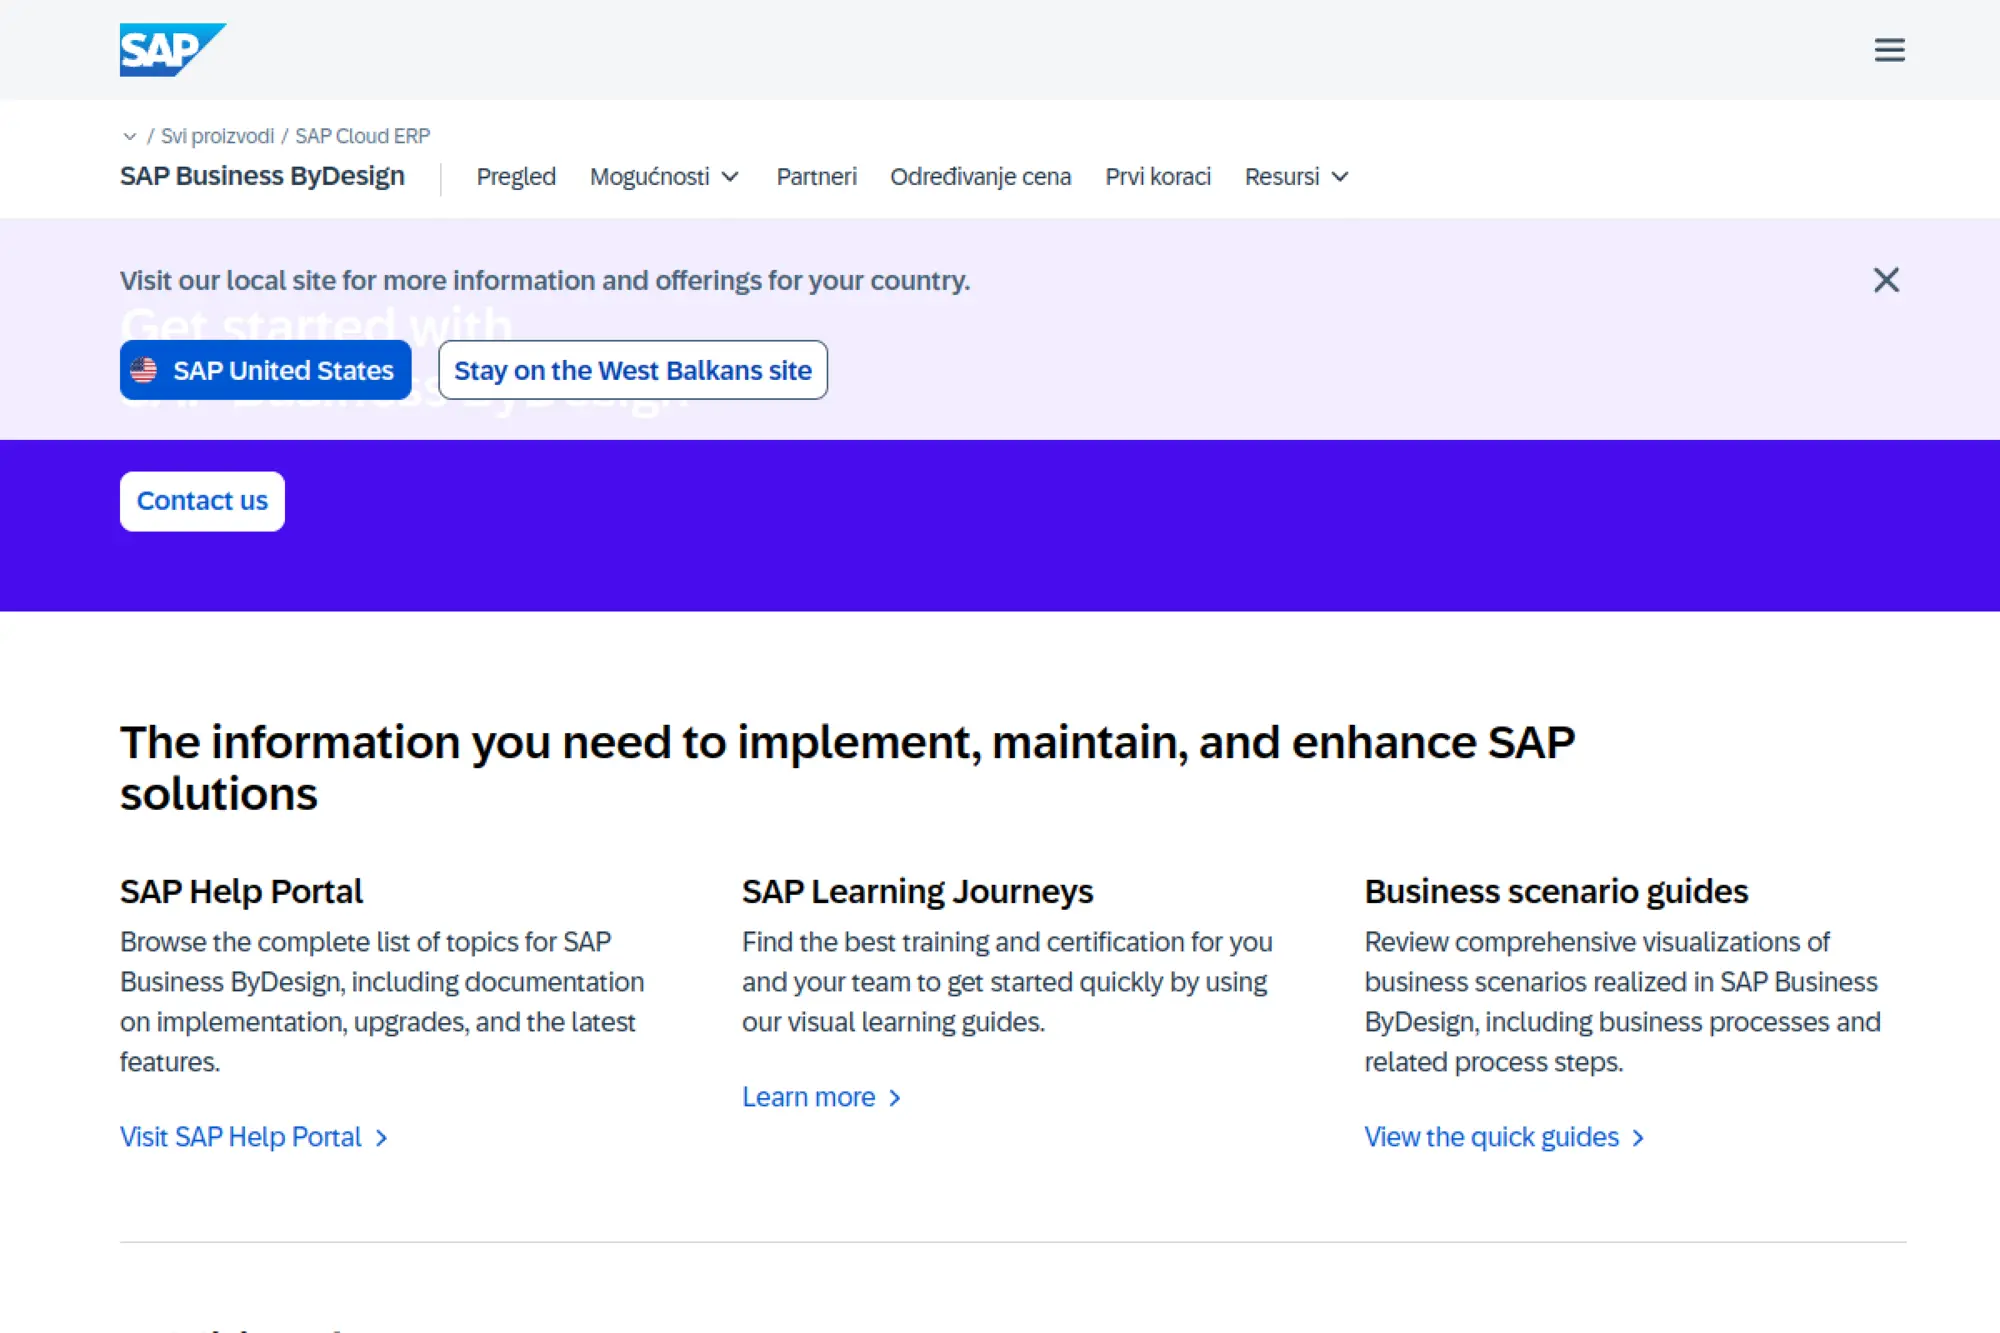
Task: Click the arrow next to Visit SAP Help Portal
Action: [382, 1138]
